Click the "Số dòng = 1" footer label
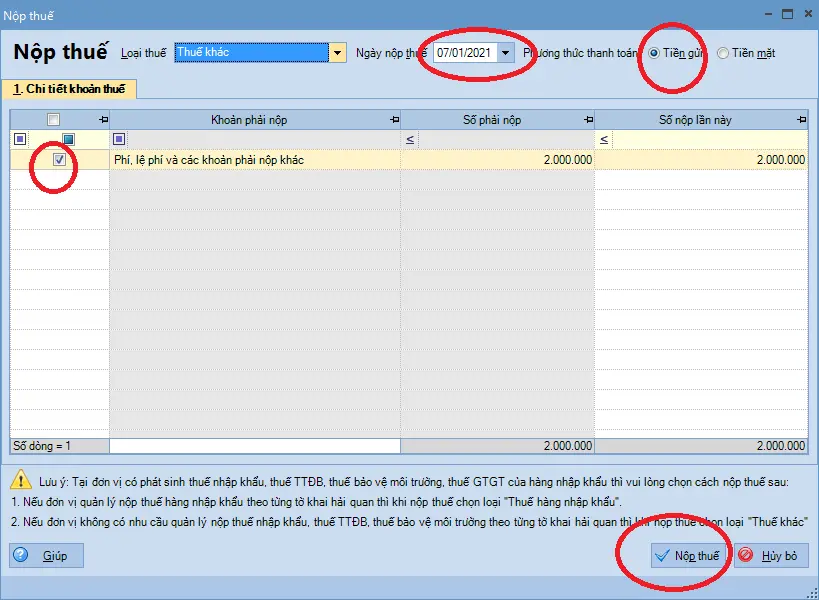819x600 pixels. (42, 446)
